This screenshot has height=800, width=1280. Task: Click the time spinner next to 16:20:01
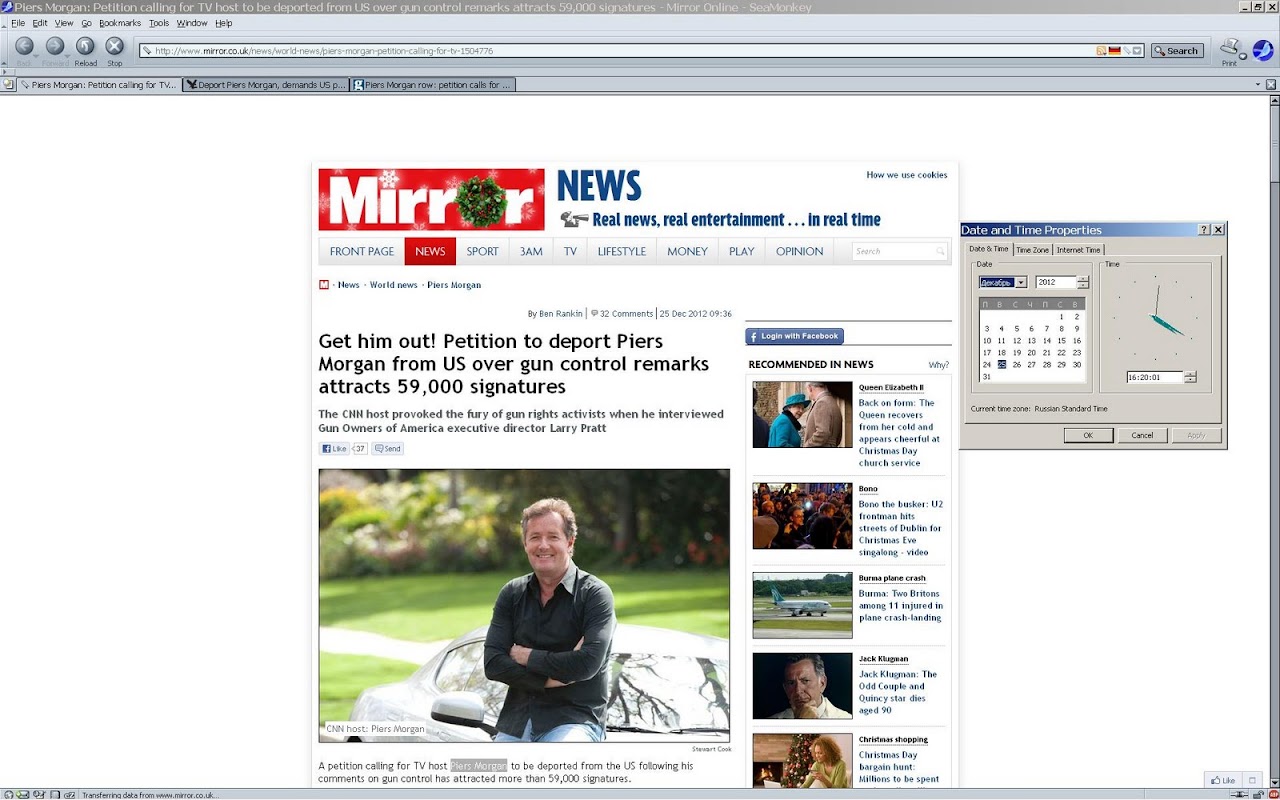pos(1190,377)
